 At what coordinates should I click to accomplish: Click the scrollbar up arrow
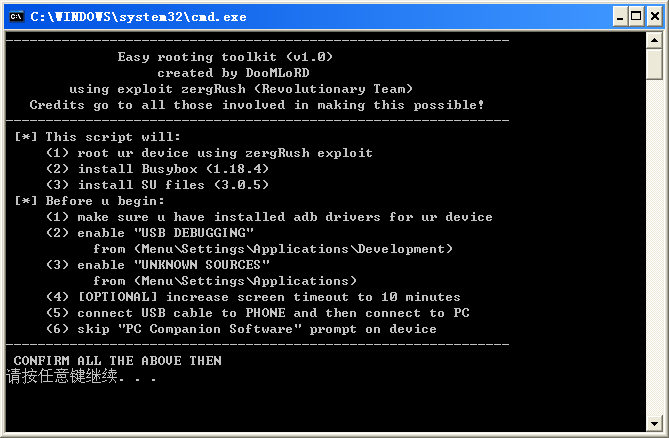(654, 40)
